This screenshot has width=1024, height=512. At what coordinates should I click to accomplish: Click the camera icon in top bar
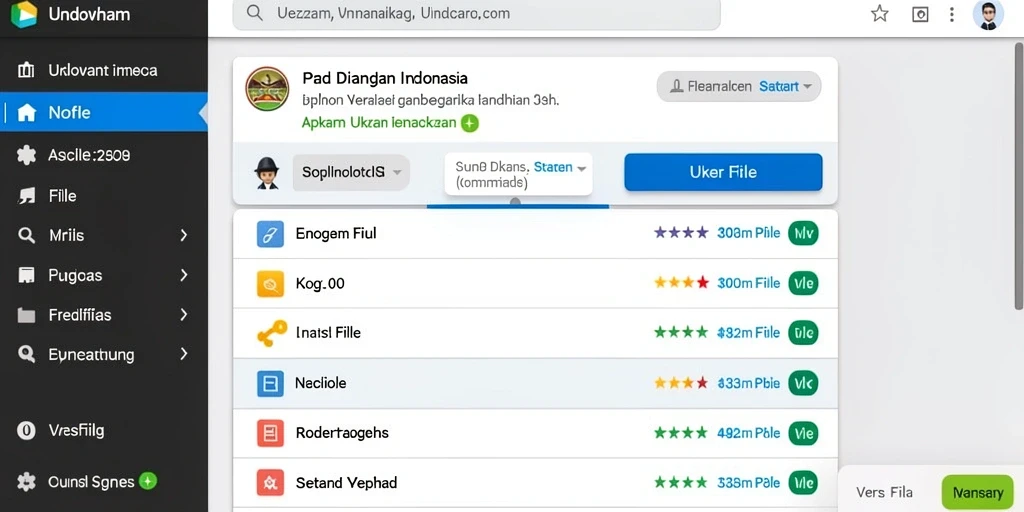tap(920, 14)
